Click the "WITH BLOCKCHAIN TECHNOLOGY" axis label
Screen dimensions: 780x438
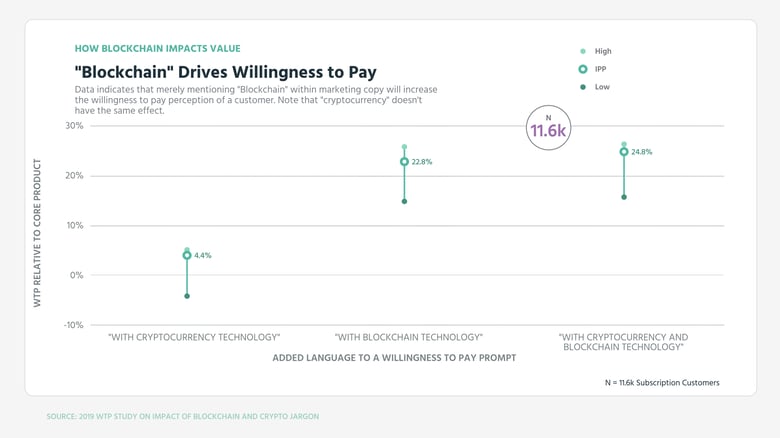[x=408, y=337]
